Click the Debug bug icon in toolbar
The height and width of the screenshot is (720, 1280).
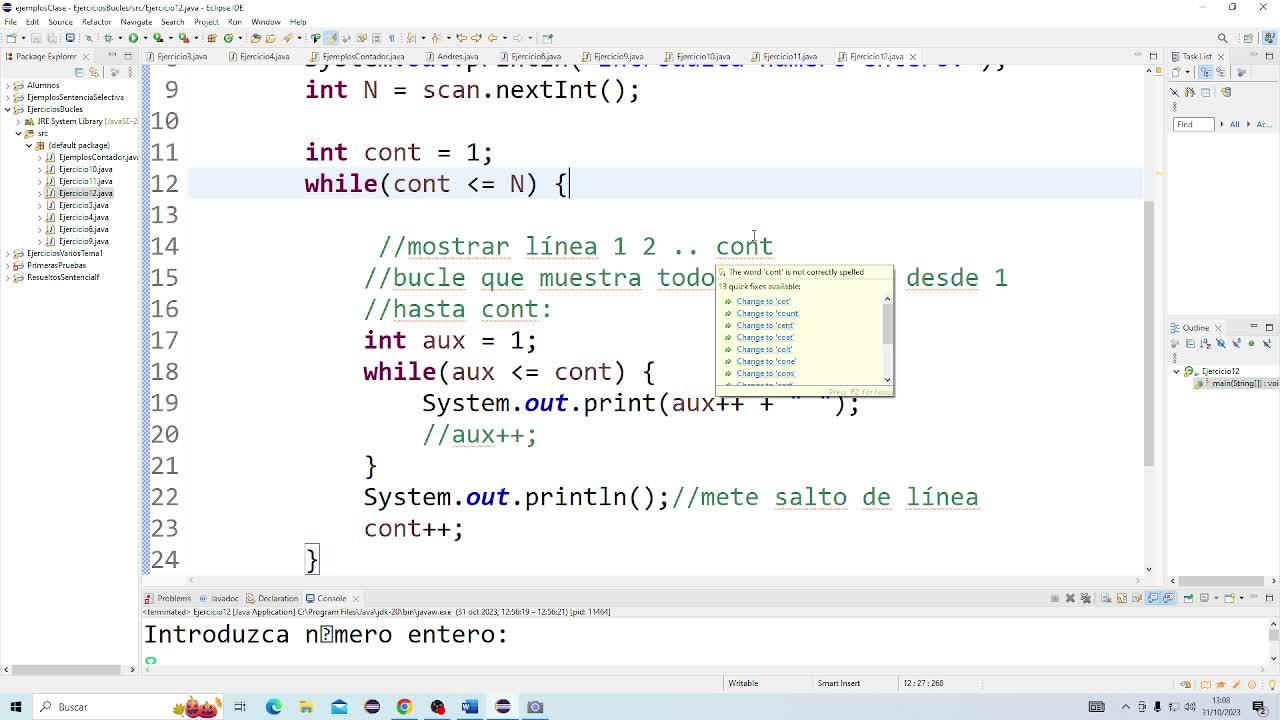107,38
